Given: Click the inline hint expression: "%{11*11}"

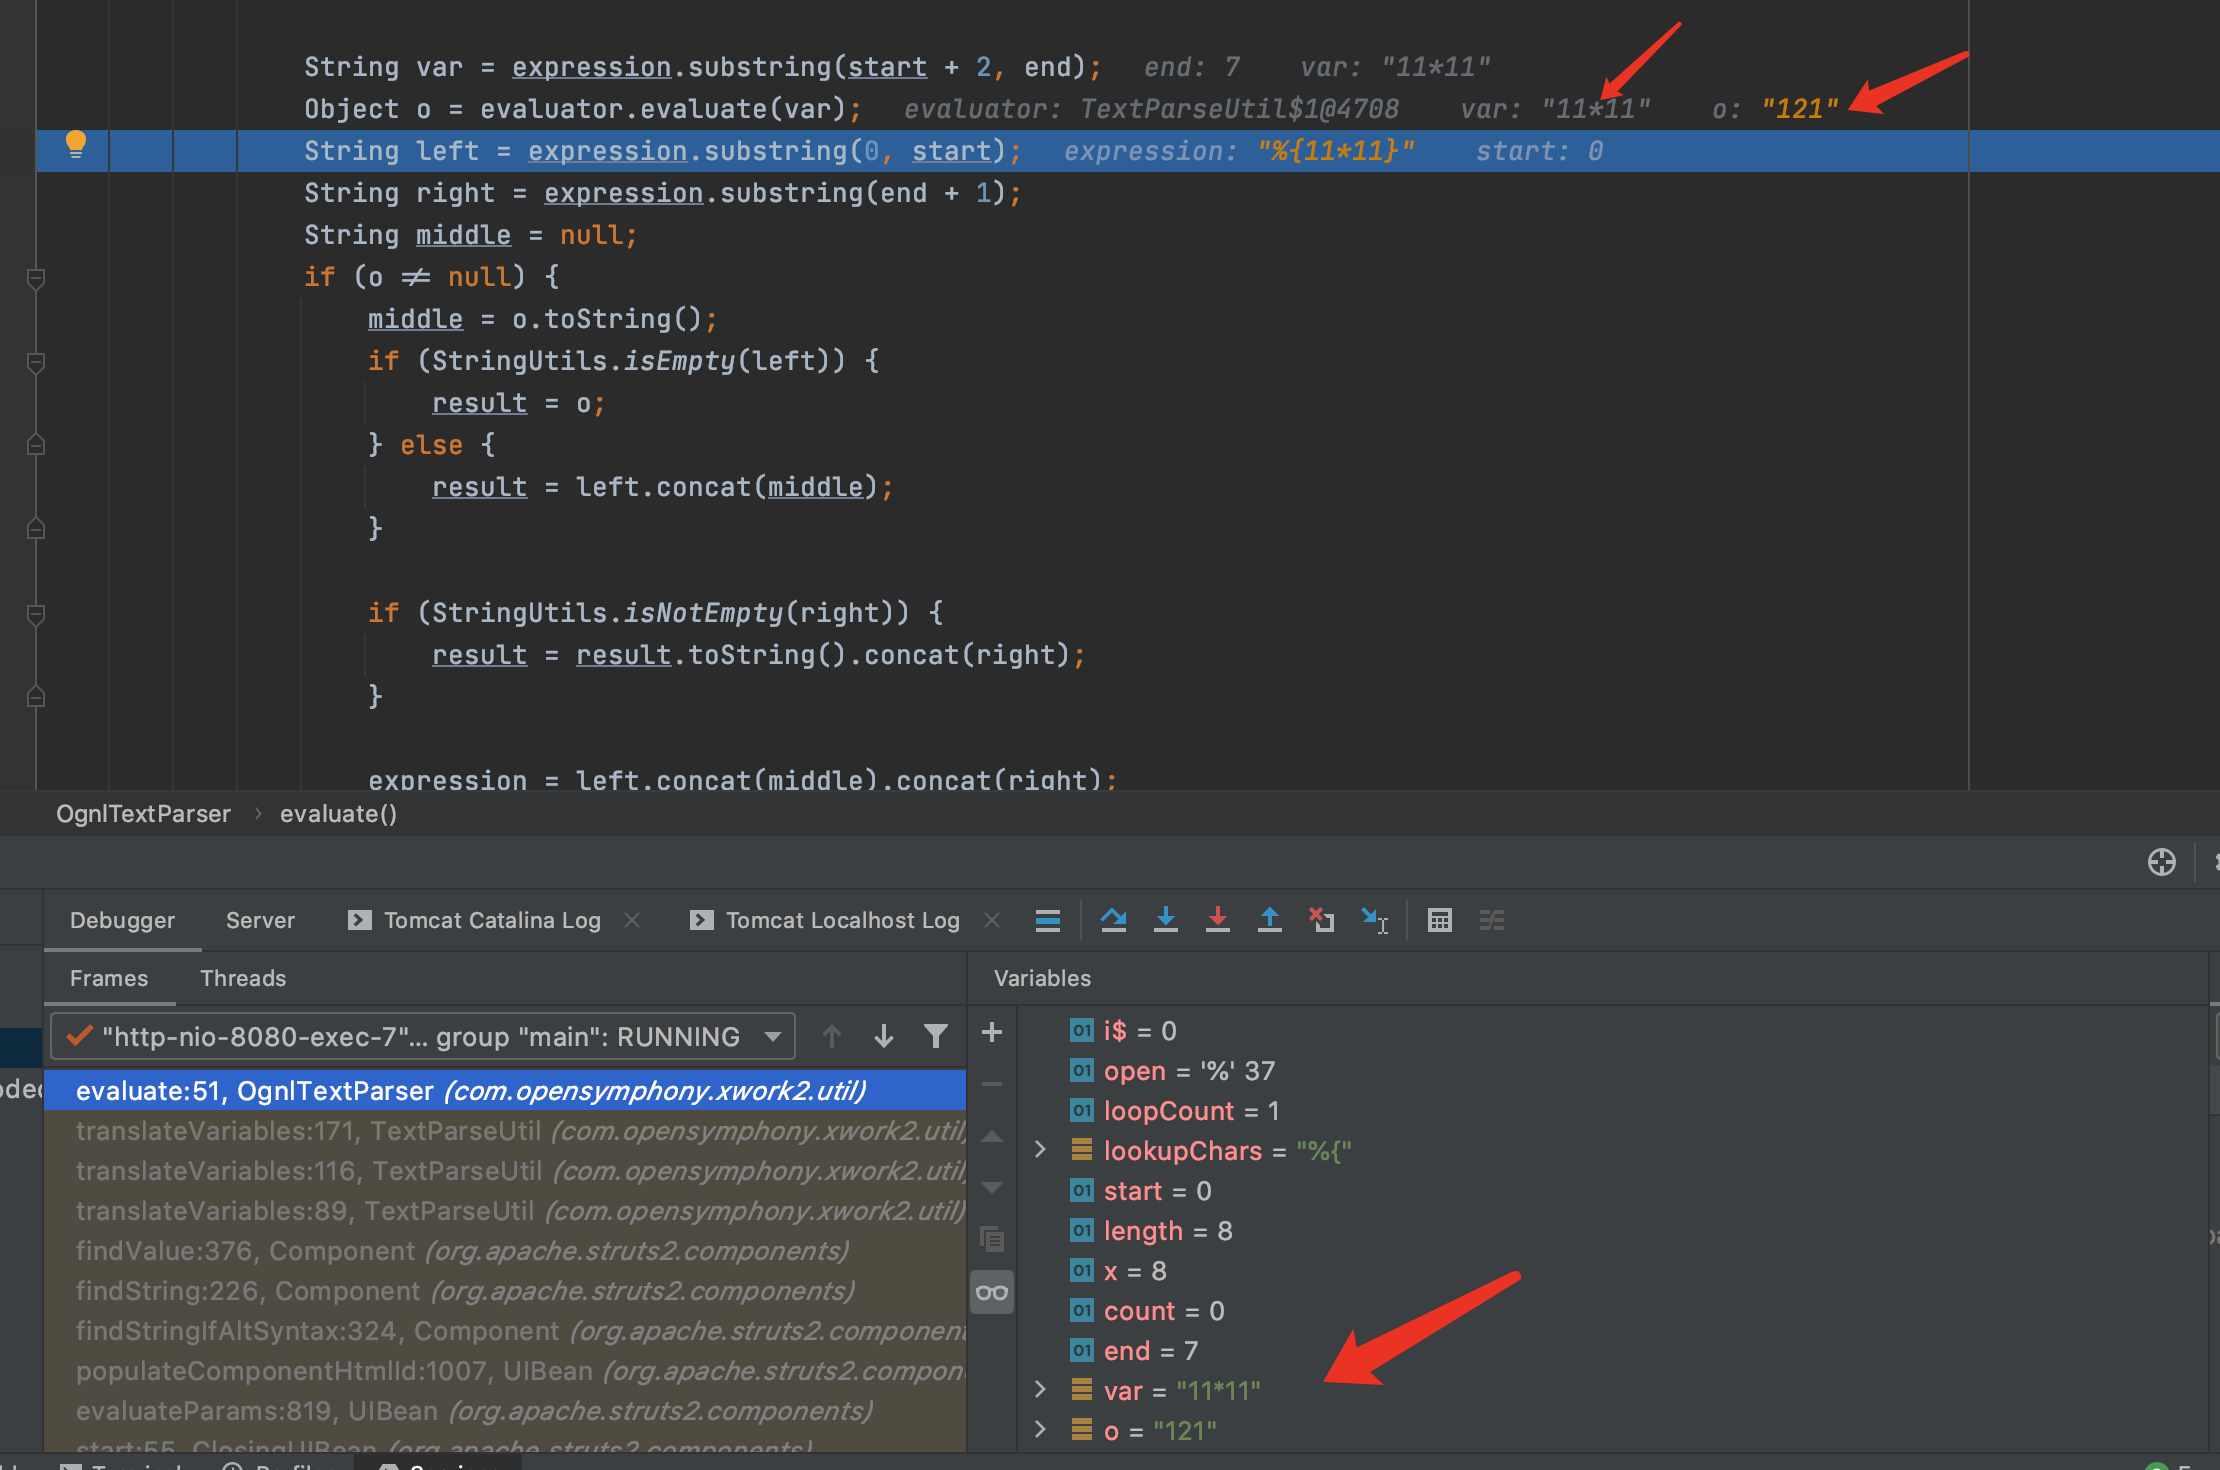Looking at the screenshot, I should tap(1239, 151).
